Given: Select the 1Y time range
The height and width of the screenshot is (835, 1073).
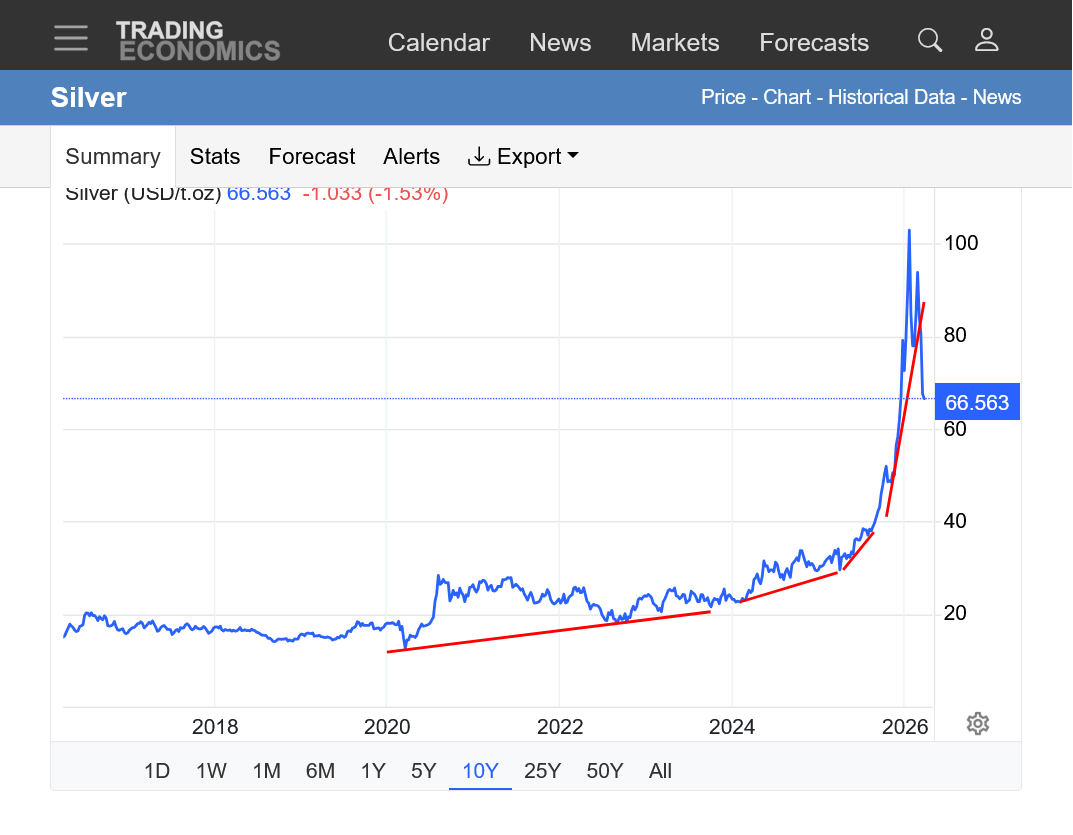Looking at the screenshot, I should click(373, 771).
